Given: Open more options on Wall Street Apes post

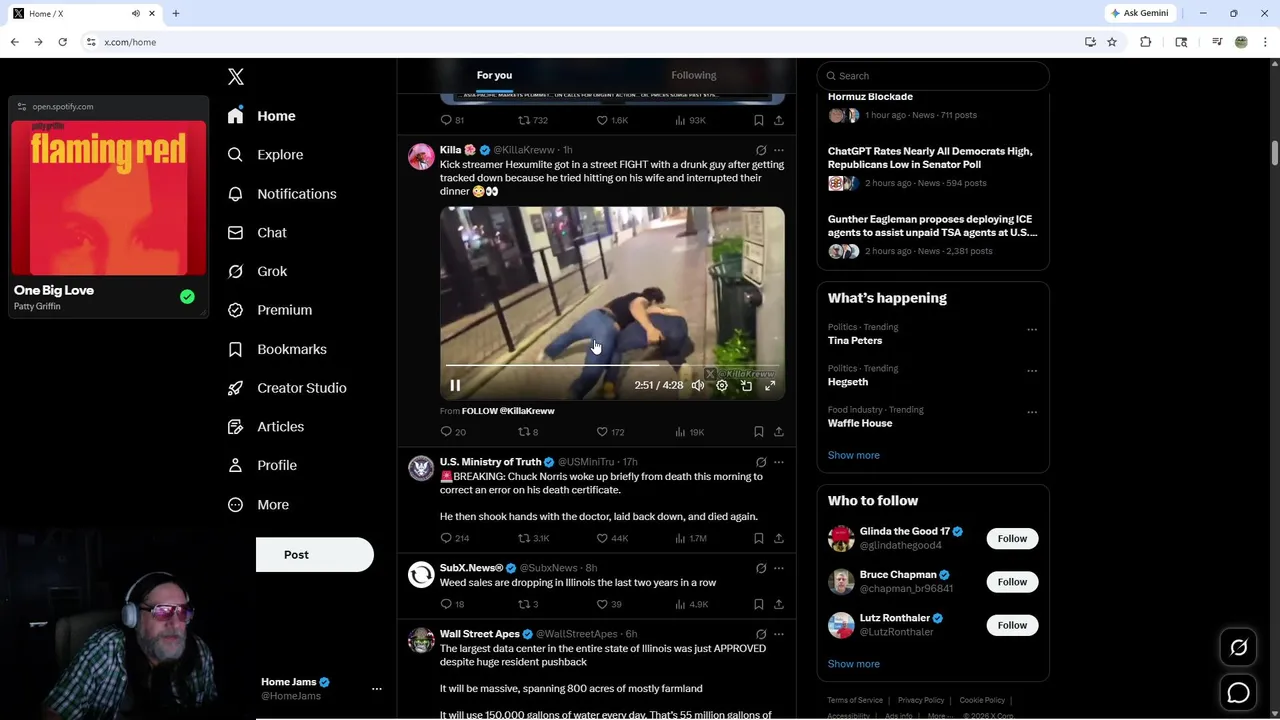Looking at the screenshot, I should (779, 634).
